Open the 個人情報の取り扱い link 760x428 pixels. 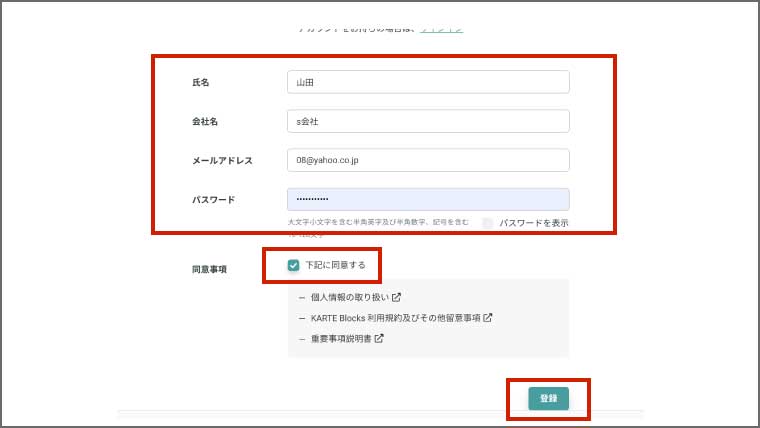[349, 297]
